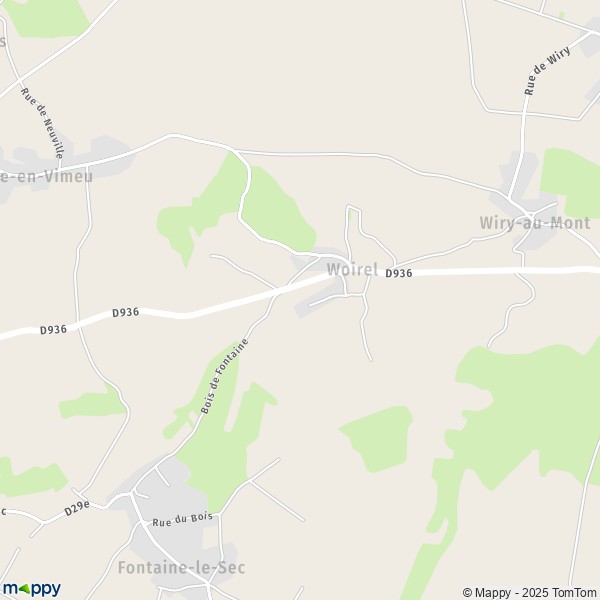Click the green patch in the top-left corner
This screenshot has width=600, height=600.
[x=48, y=17]
